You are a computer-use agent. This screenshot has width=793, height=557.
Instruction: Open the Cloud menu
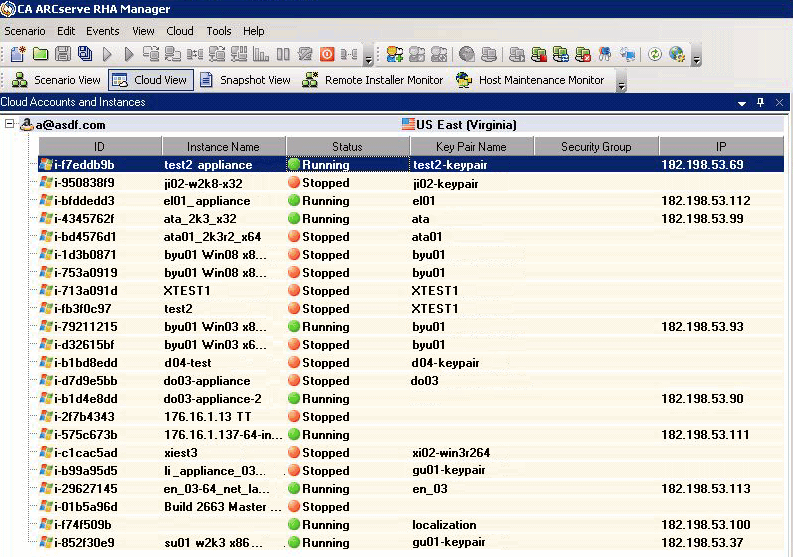(180, 31)
